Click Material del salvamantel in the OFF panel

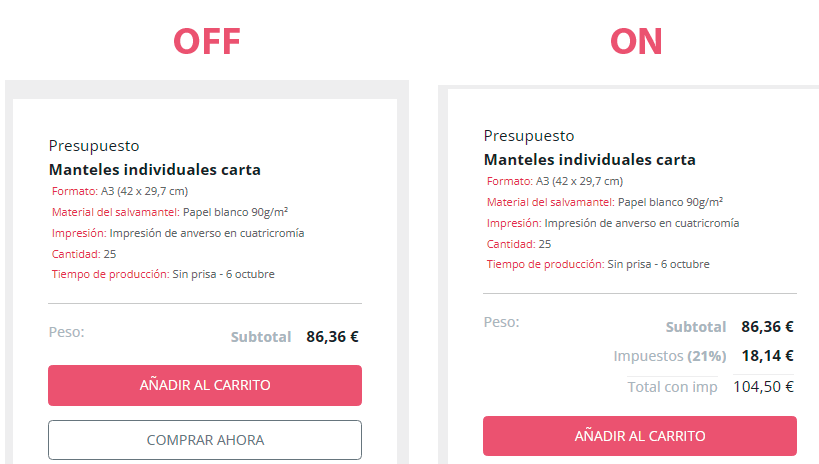115,212
